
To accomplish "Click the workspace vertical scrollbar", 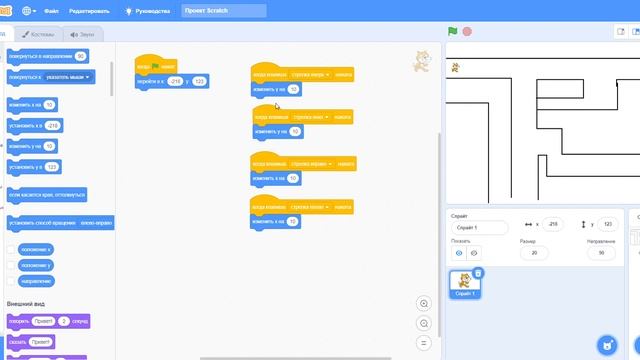I will pyautogui.click(x=440, y=235).
